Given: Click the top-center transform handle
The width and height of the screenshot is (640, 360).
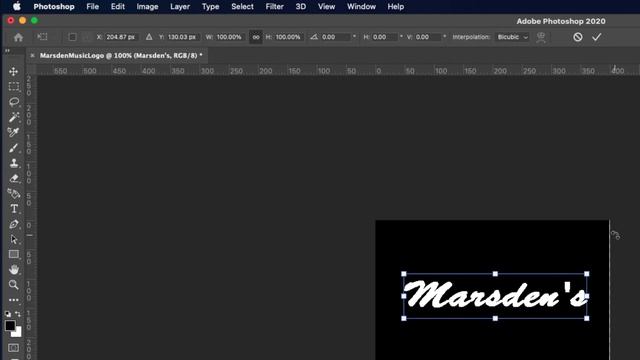Looking at the screenshot, I should (x=495, y=274).
